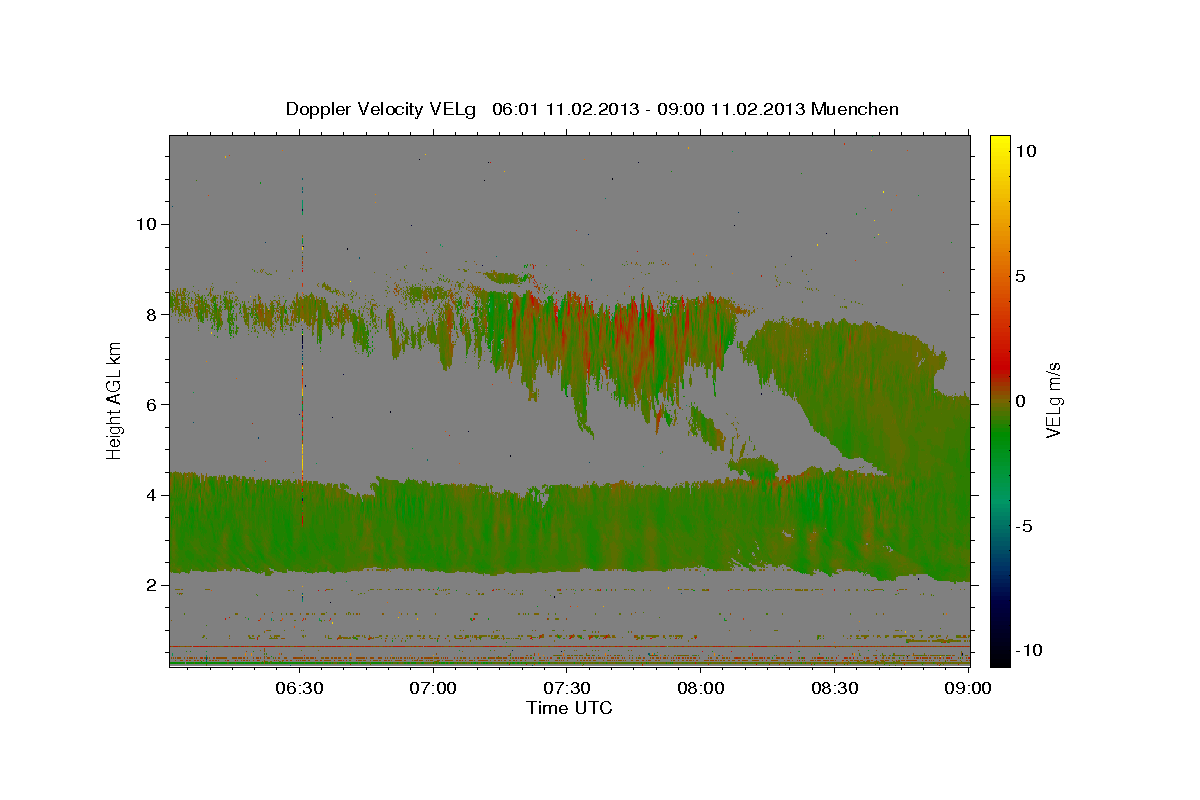Click the colorbar value -5 label
The image size is (1200, 800).
[1023, 526]
